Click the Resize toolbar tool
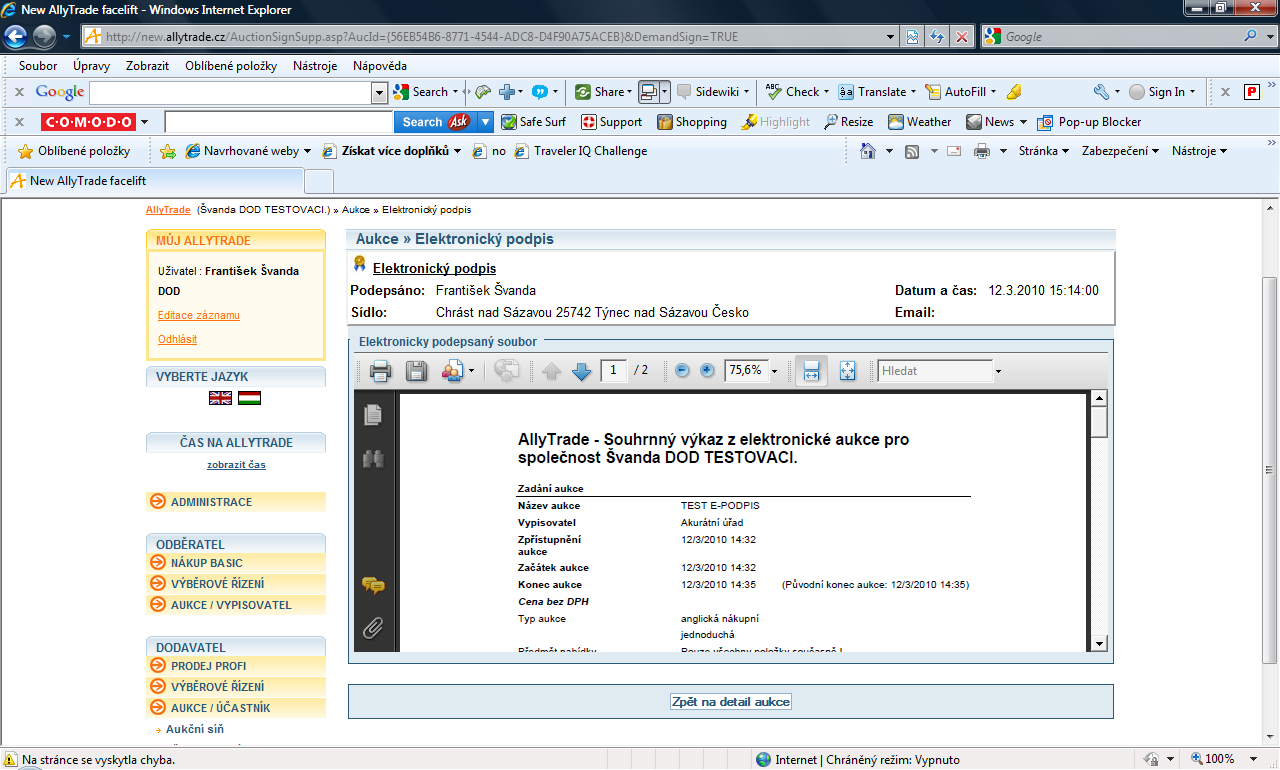 [x=849, y=122]
